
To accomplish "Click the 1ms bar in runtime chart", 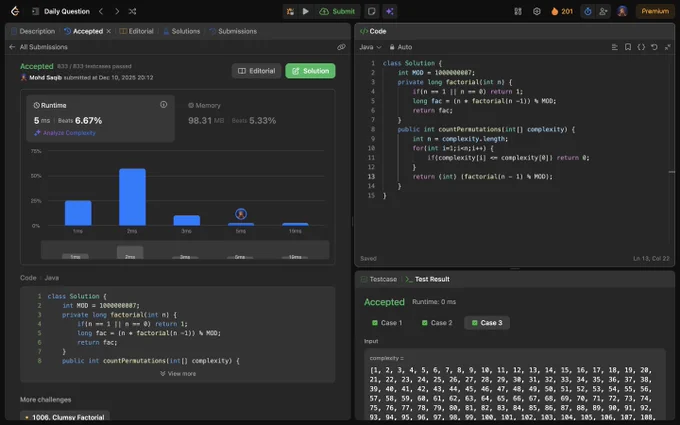I will pyautogui.click(x=78, y=213).
